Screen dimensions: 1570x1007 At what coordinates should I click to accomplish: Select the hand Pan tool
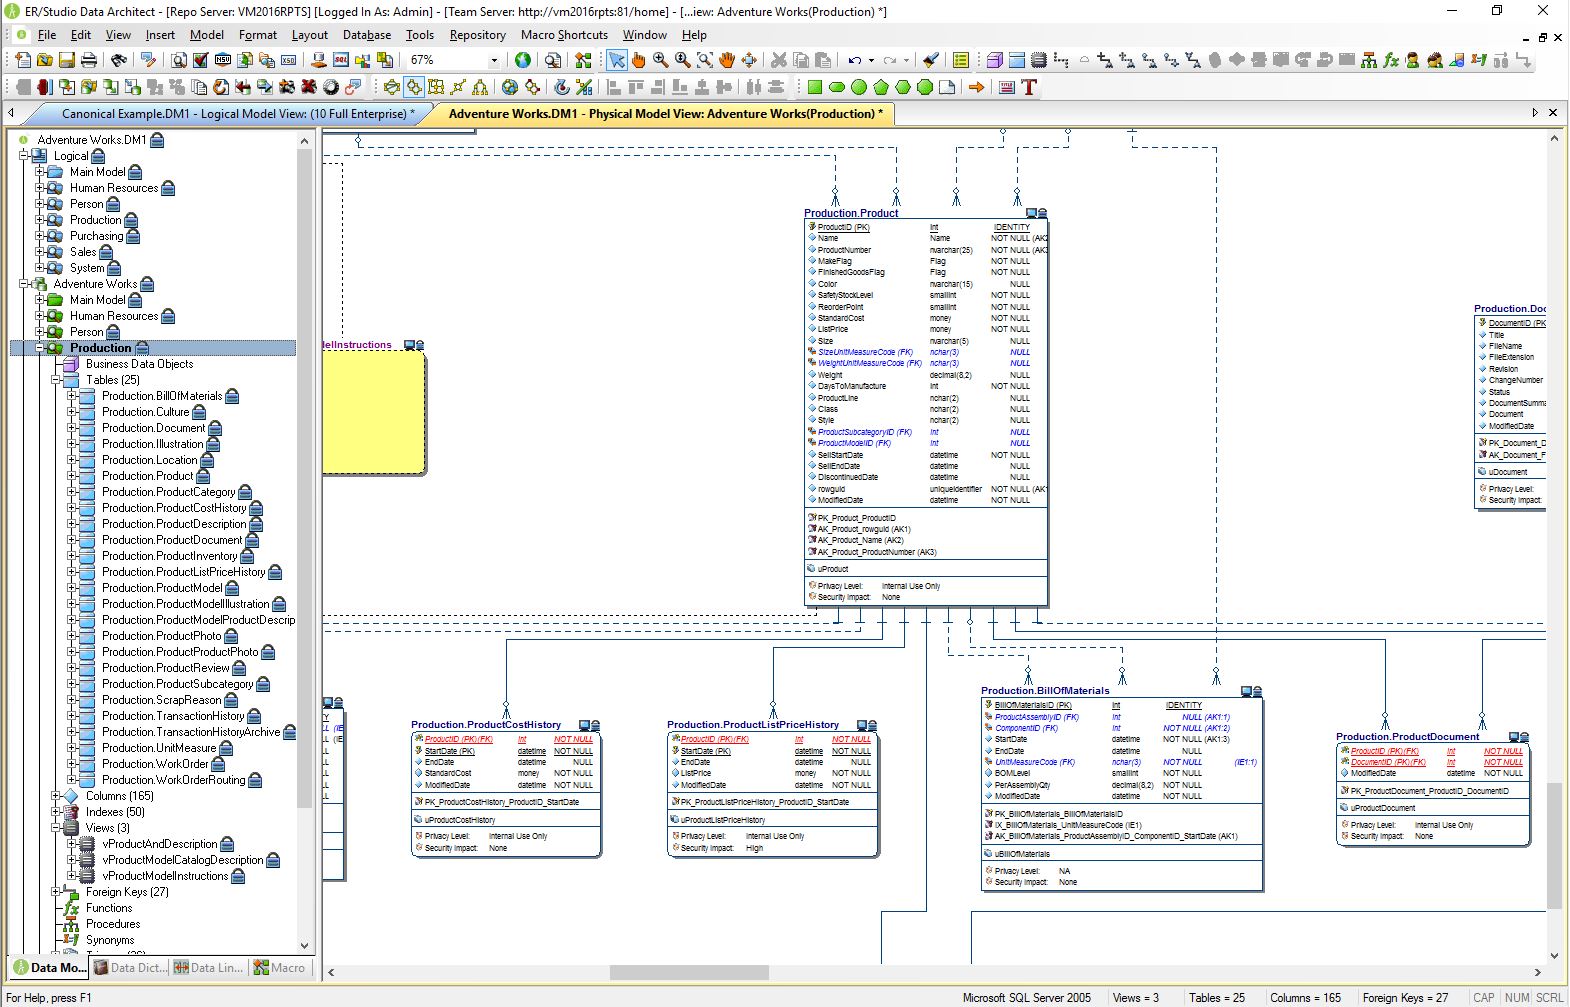(x=726, y=61)
